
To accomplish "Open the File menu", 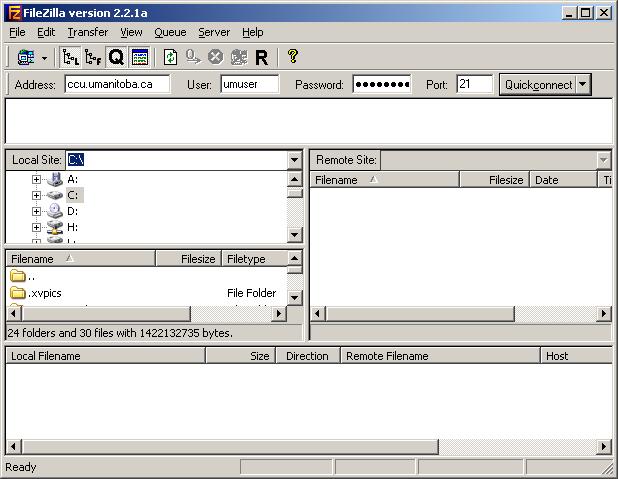I will pos(17,32).
